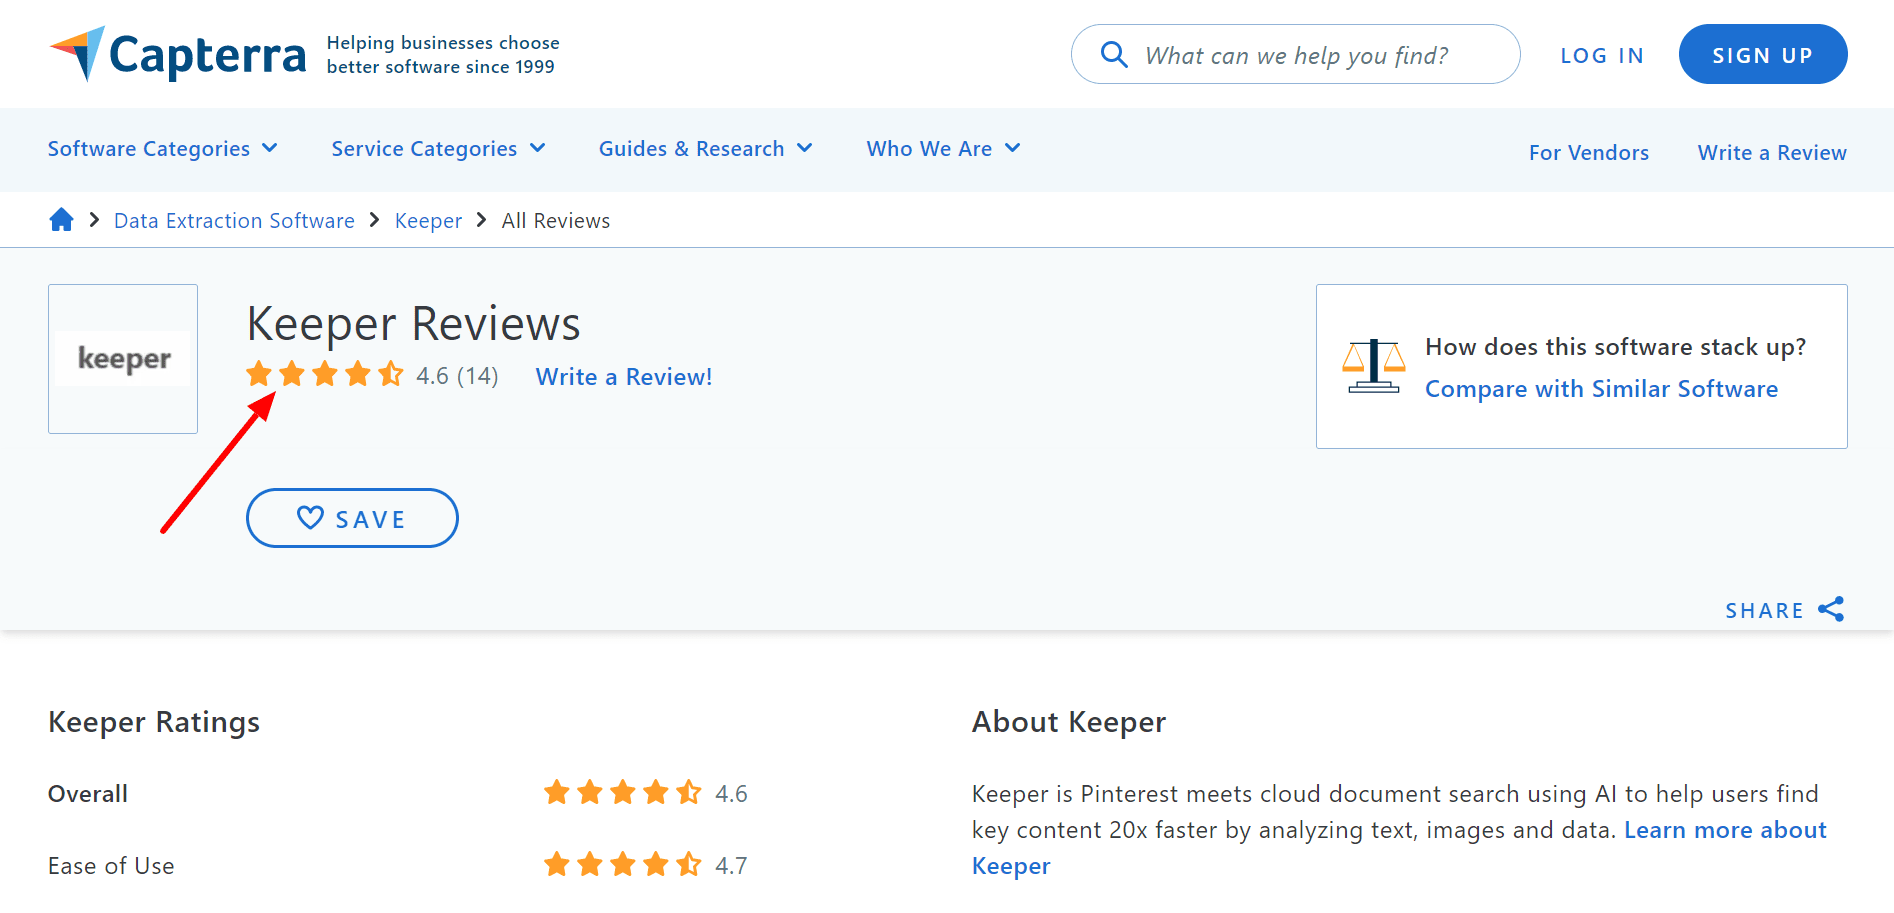The image size is (1894, 913).
Task: Click the share network icon
Action: [1831, 609]
